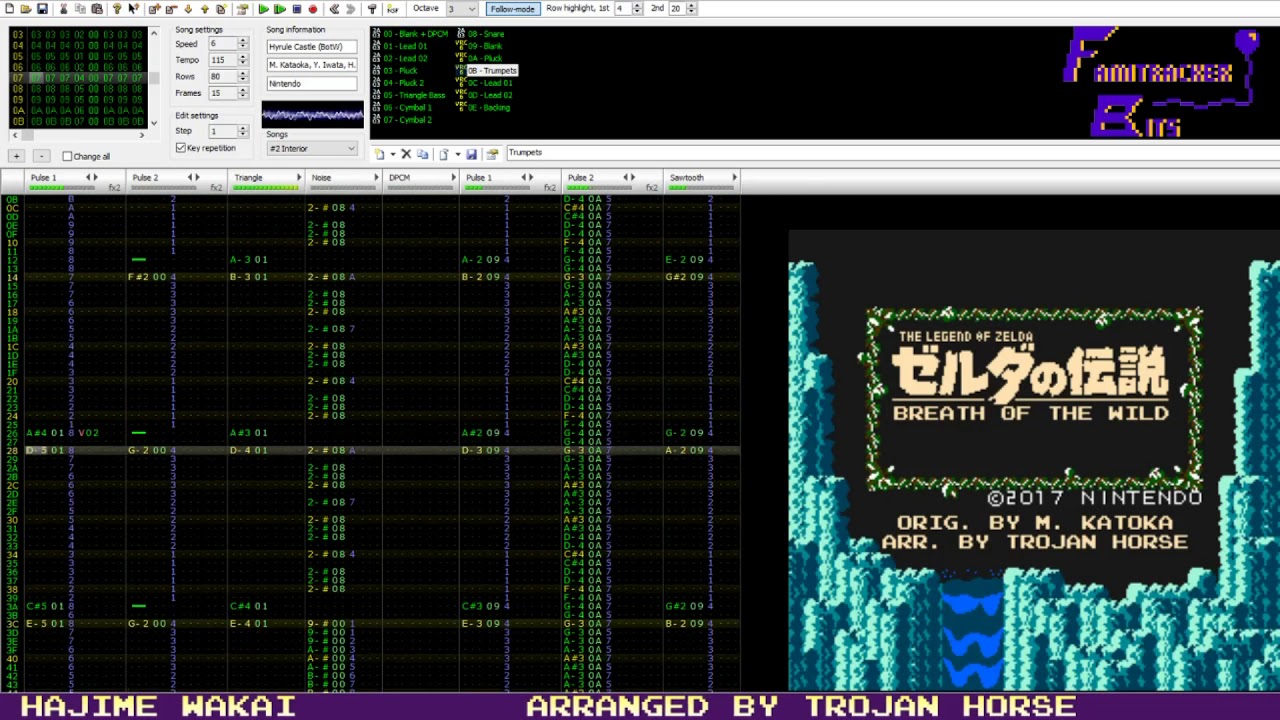Screen dimensions: 1280x720
Task: Cut the selection via scissors icon
Action: pyautogui.click(x=64, y=9)
